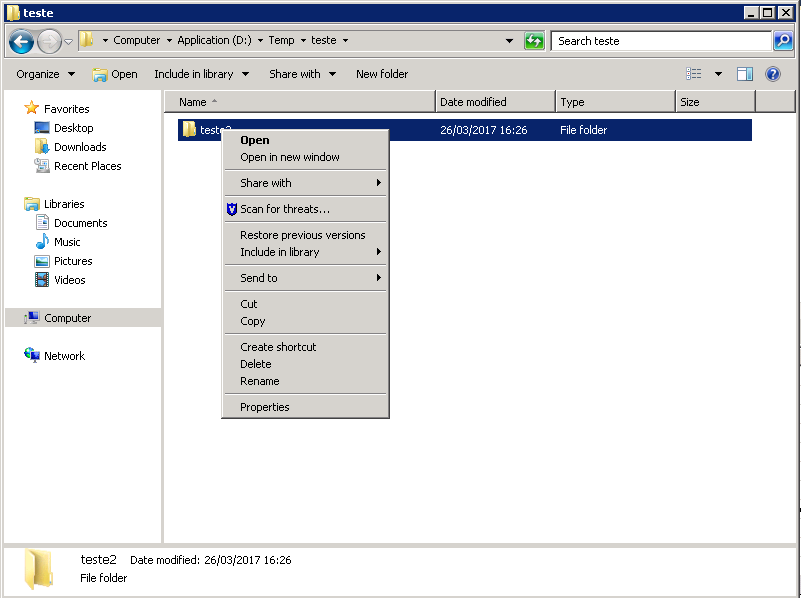Viewport: 801px width, 599px height.
Task: Open Help via the question mark icon
Action: [x=773, y=74]
